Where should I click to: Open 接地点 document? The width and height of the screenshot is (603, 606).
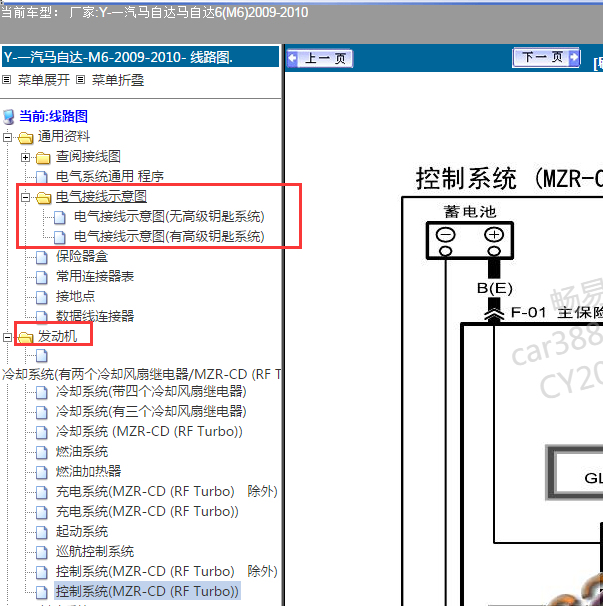point(75,296)
